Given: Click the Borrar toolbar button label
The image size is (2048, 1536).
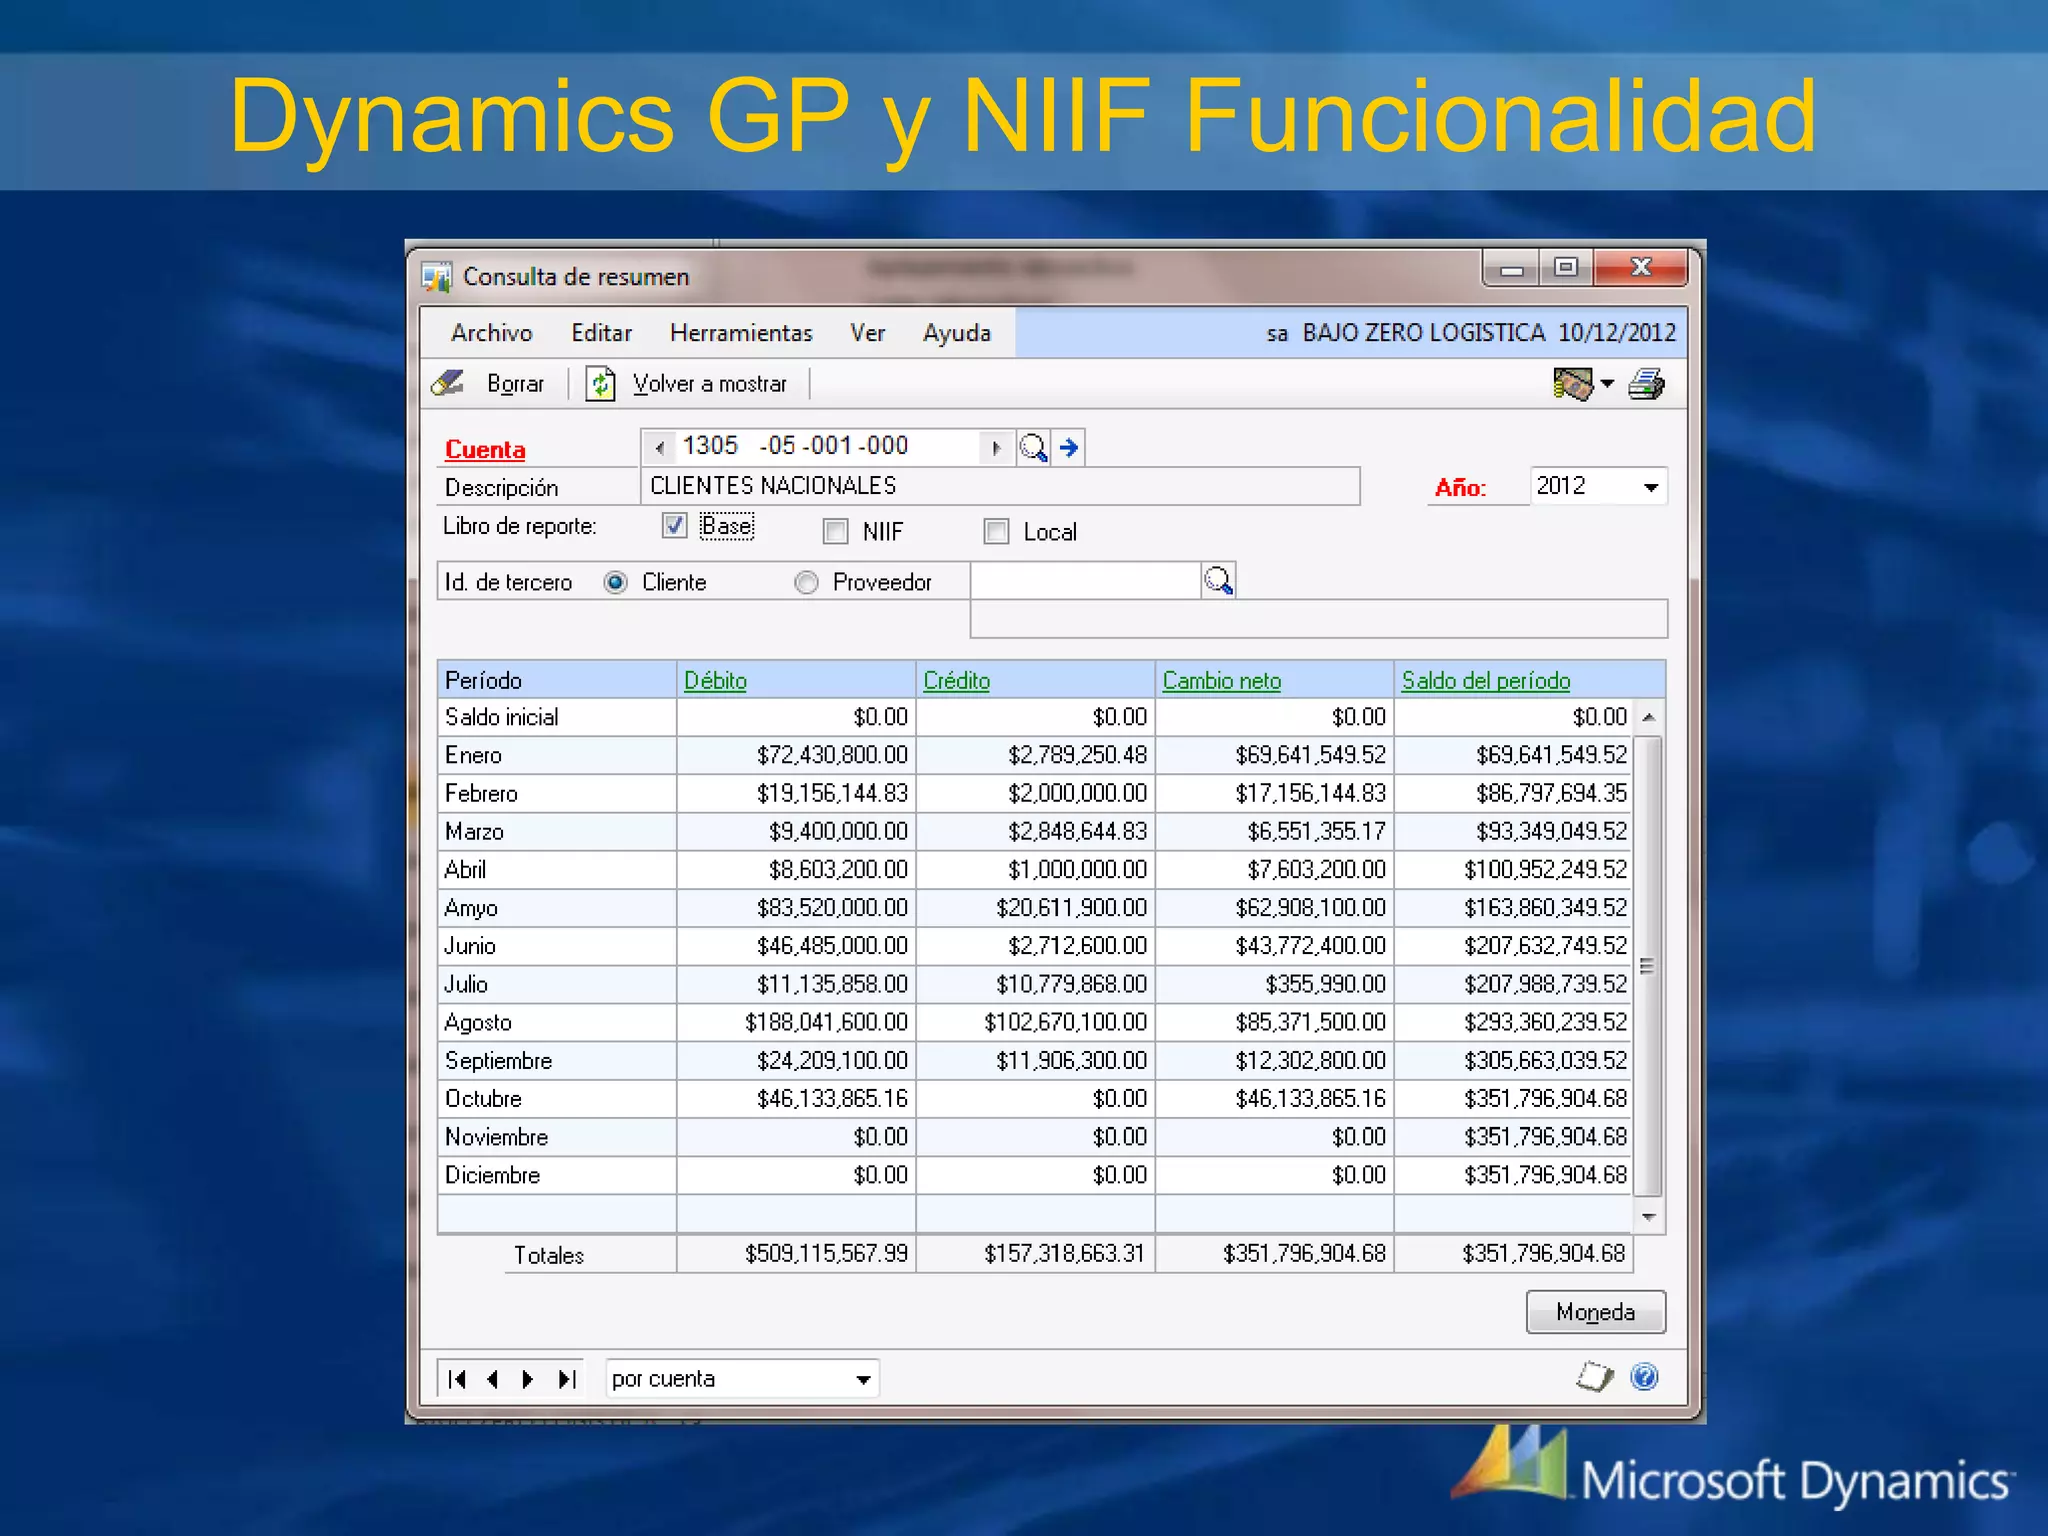Looking at the screenshot, I should tap(515, 384).
